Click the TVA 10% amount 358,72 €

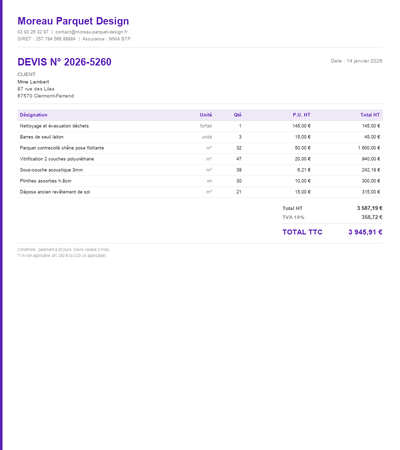372,217
